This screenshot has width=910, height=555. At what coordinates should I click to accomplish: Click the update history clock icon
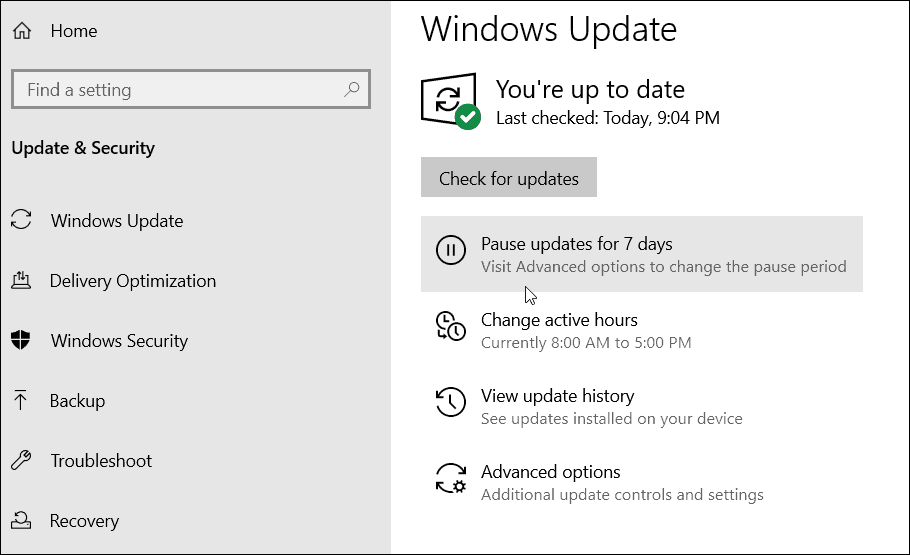coord(451,402)
